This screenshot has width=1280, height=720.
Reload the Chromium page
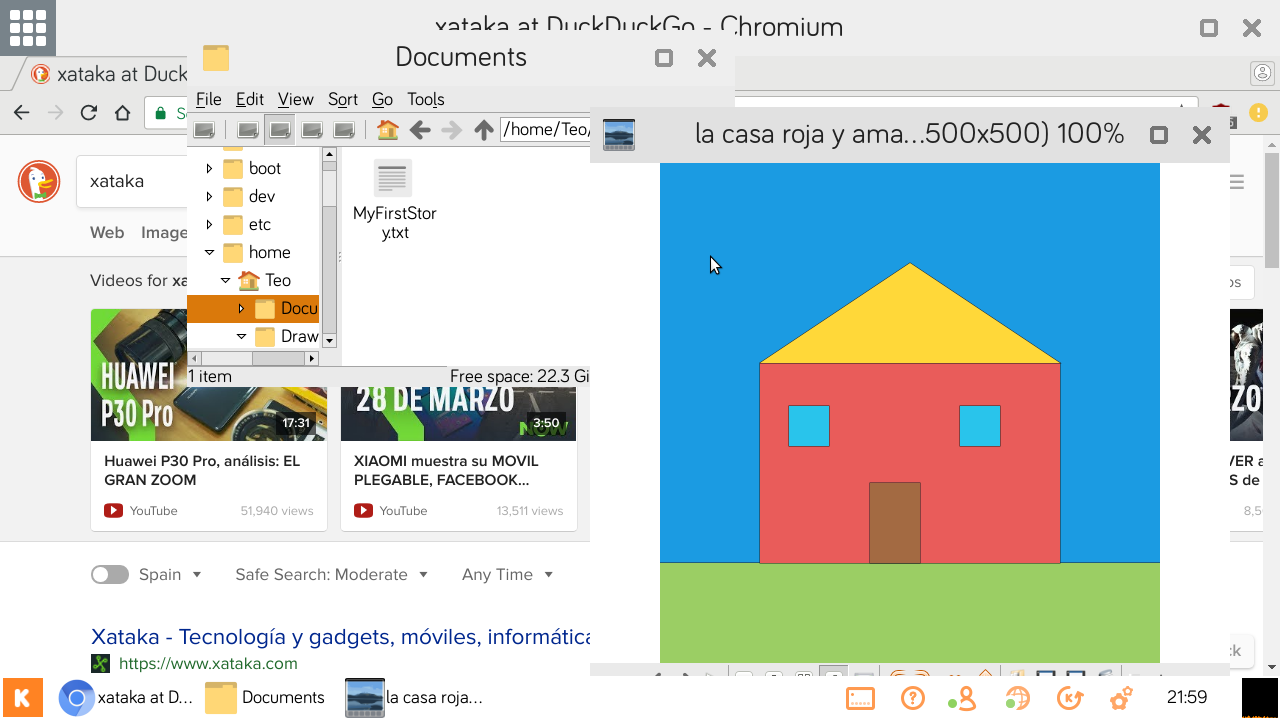[x=89, y=113]
